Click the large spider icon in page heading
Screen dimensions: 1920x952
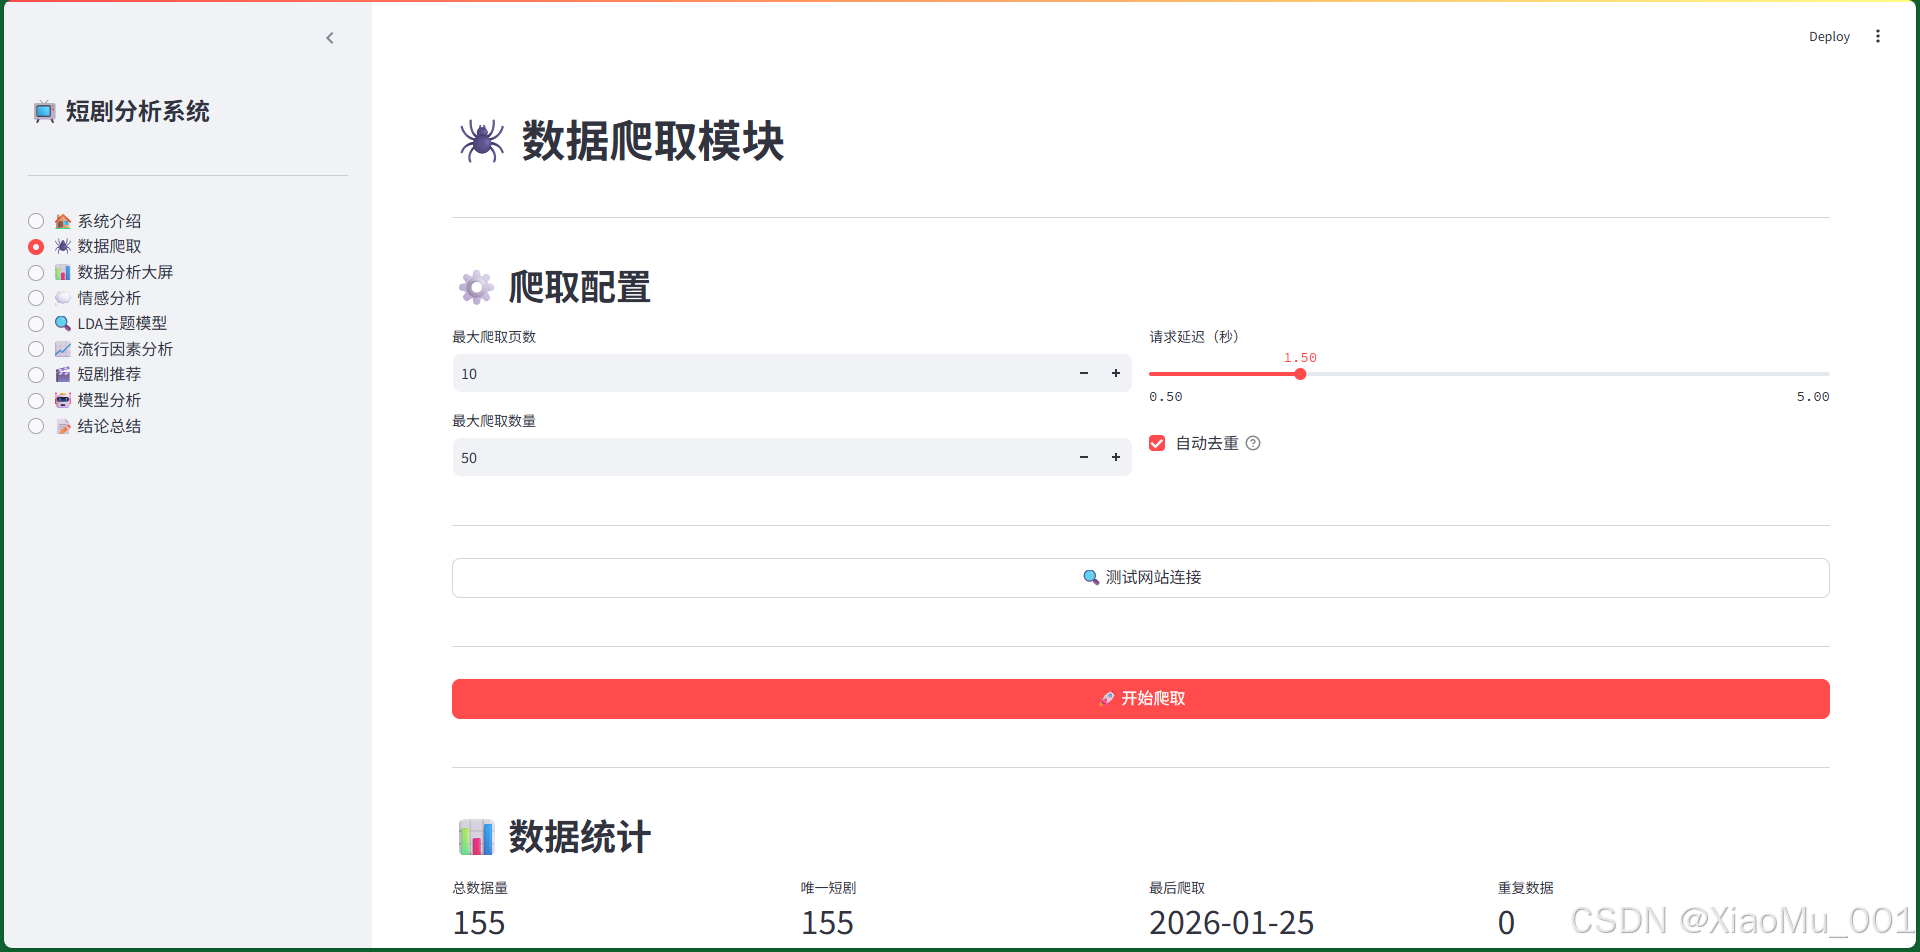click(481, 141)
